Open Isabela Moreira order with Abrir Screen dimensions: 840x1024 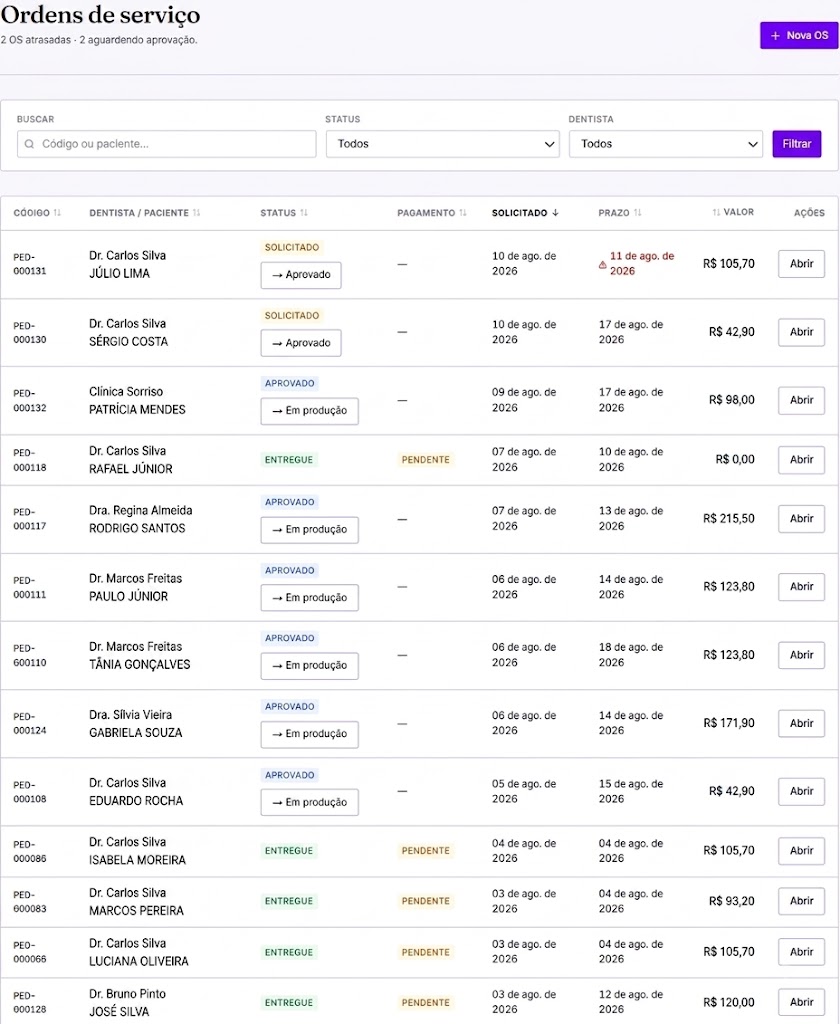[801, 851]
